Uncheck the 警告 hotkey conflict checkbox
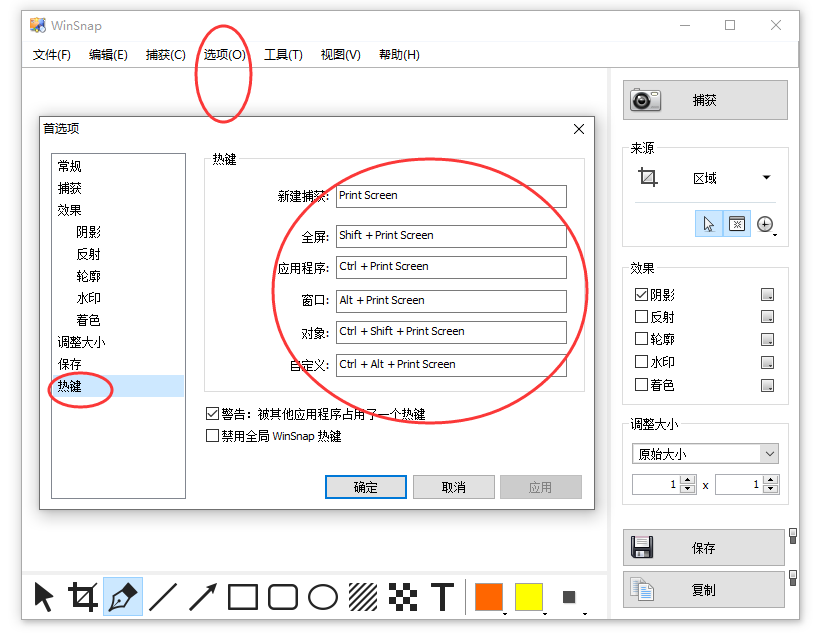818x639 pixels. 212,414
